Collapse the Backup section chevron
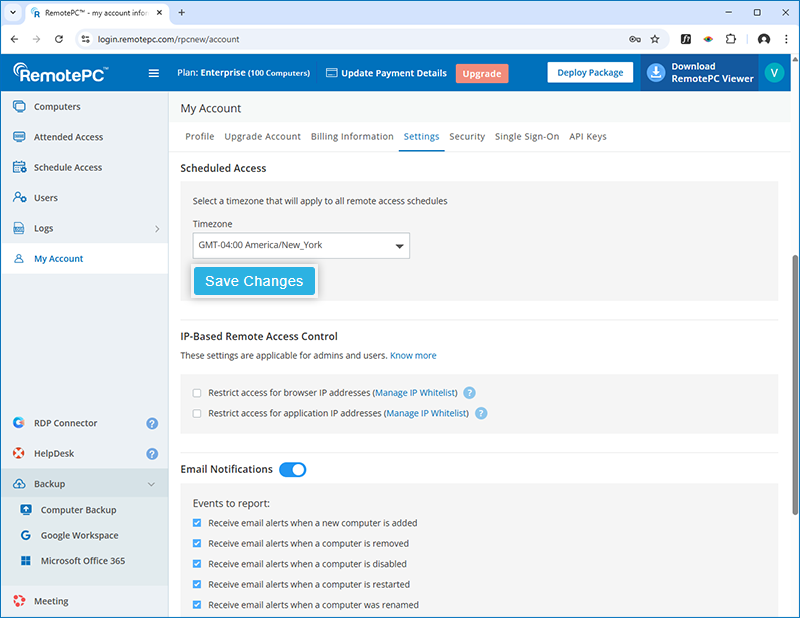The height and width of the screenshot is (618, 800). point(151,484)
